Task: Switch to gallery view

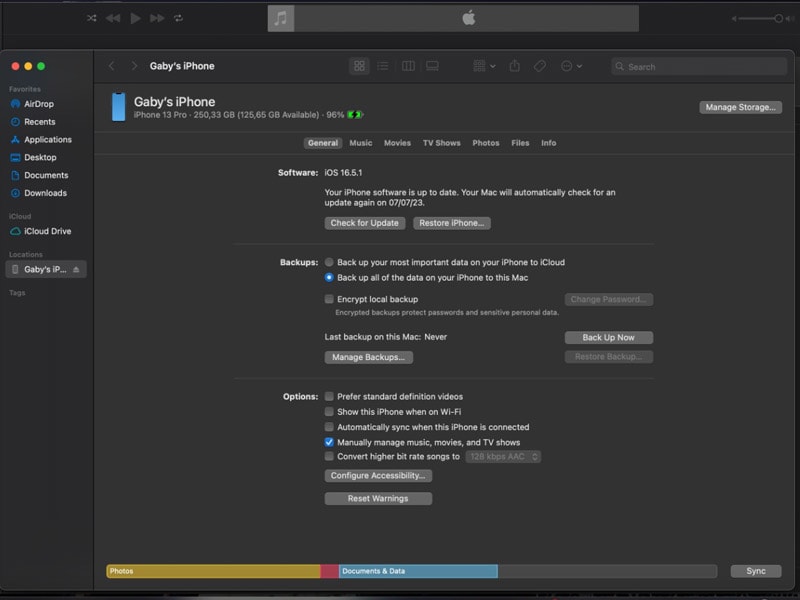Action: pyautogui.click(x=432, y=66)
